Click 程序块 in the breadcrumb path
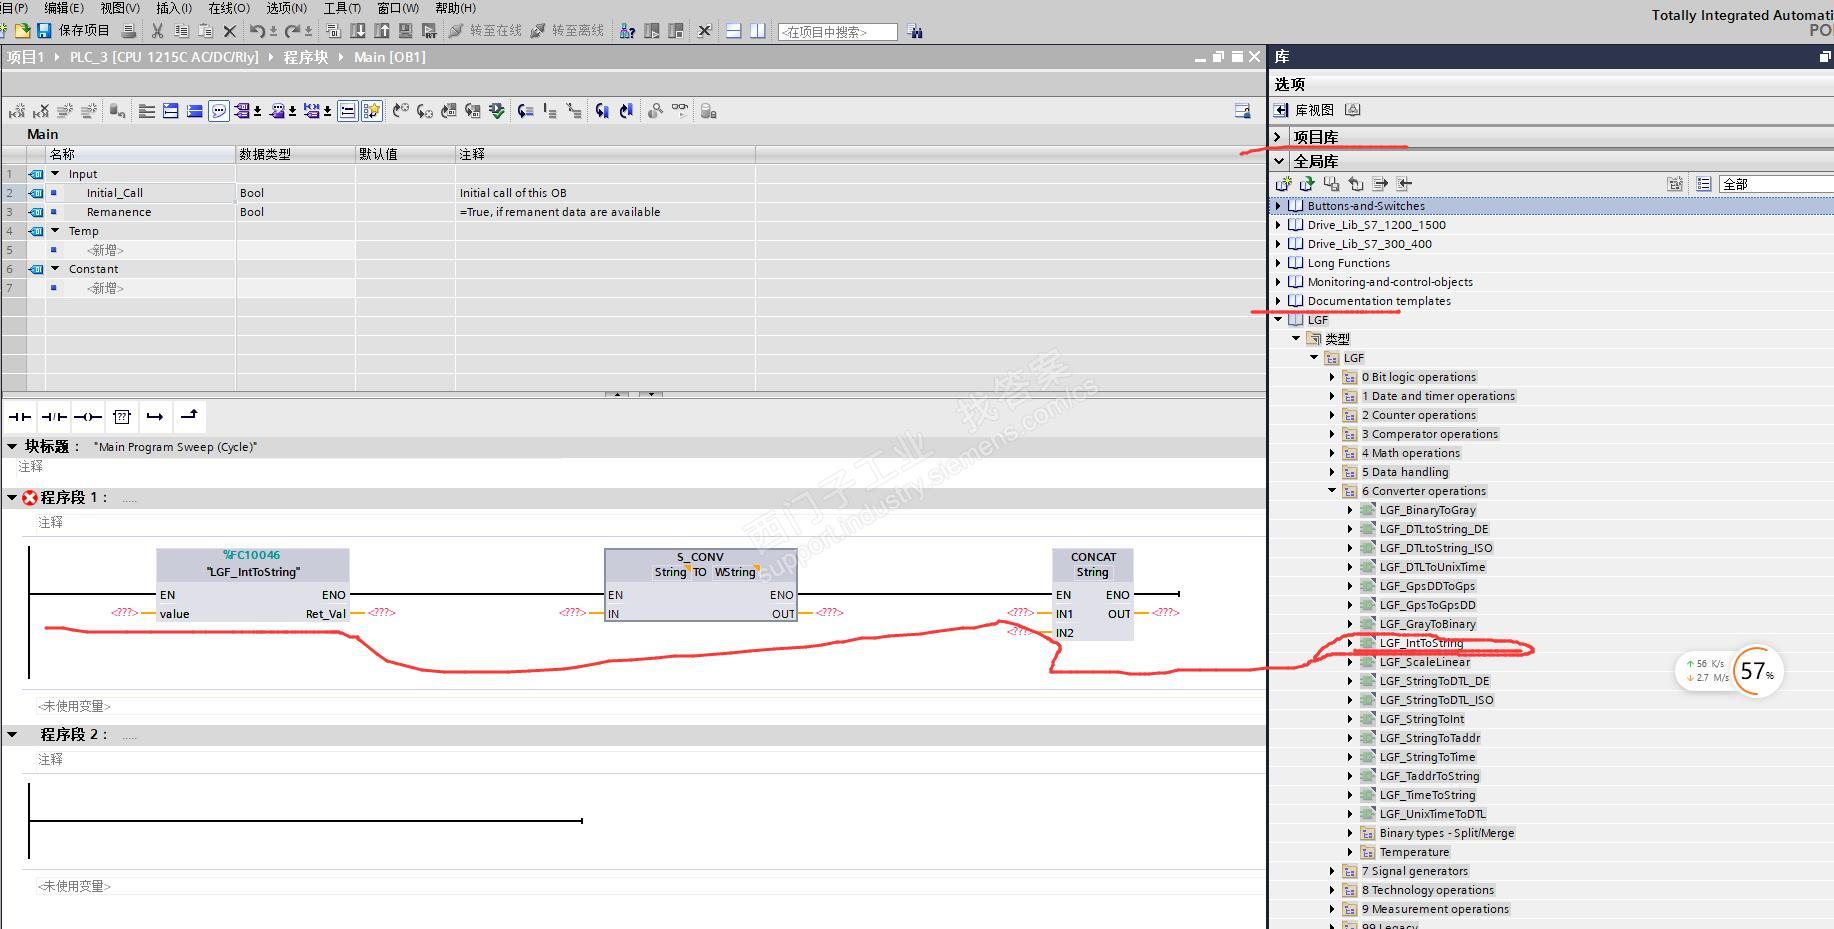 point(305,57)
